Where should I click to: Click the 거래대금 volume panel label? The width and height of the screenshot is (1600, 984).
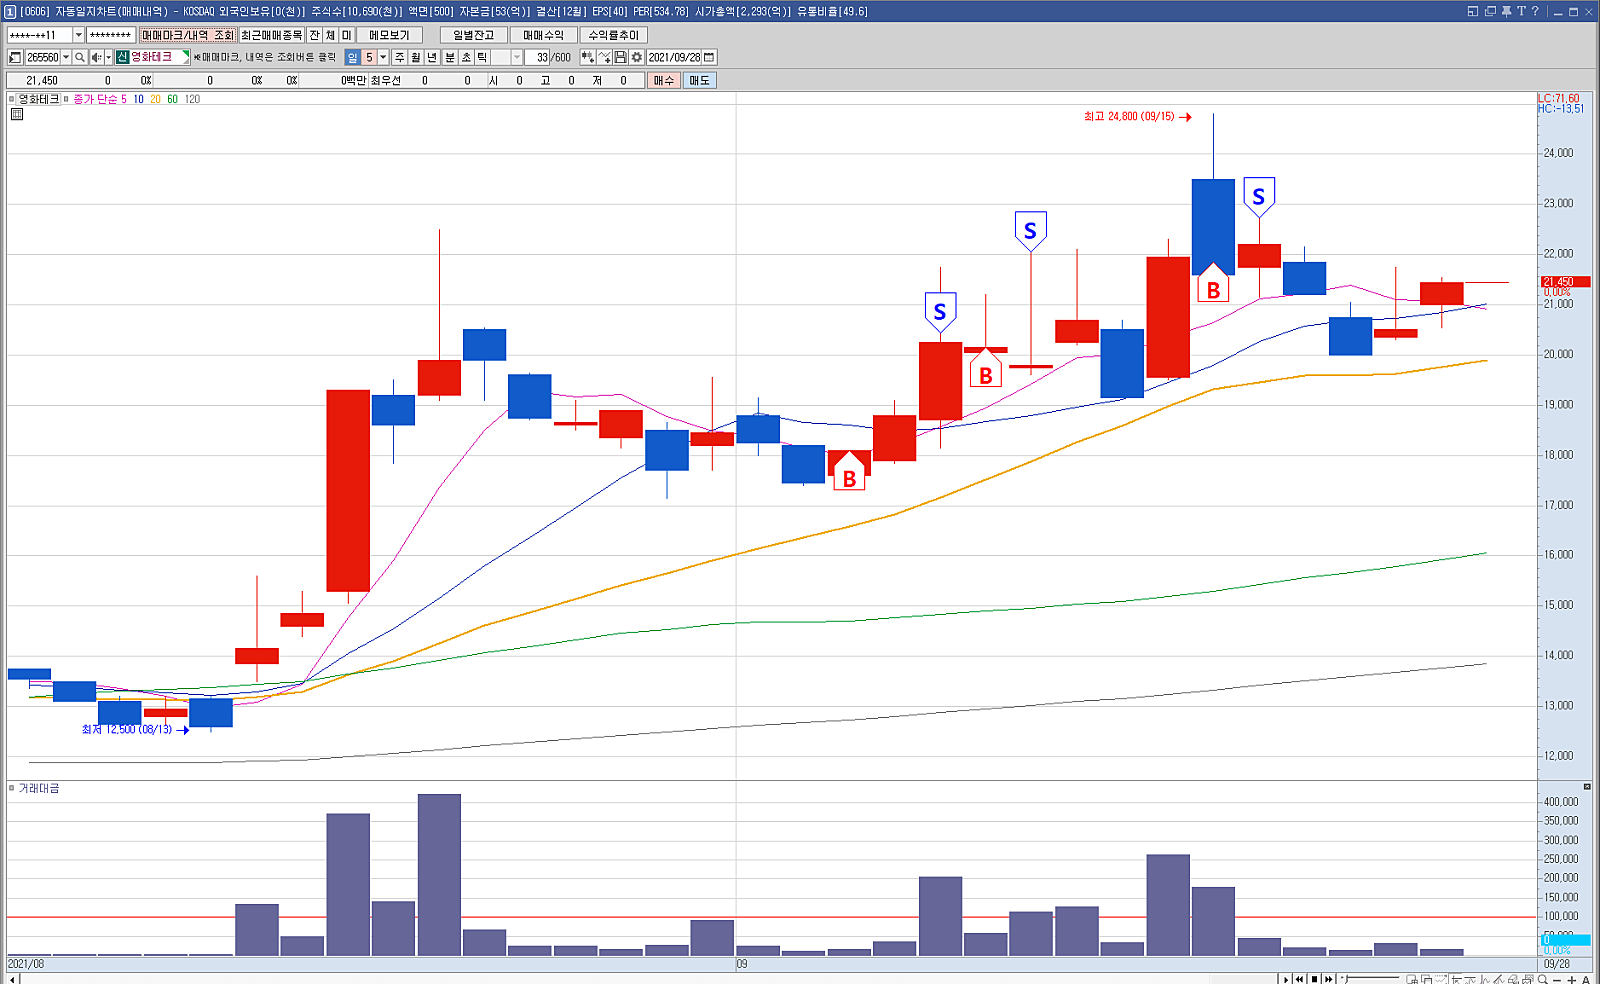(39, 789)
